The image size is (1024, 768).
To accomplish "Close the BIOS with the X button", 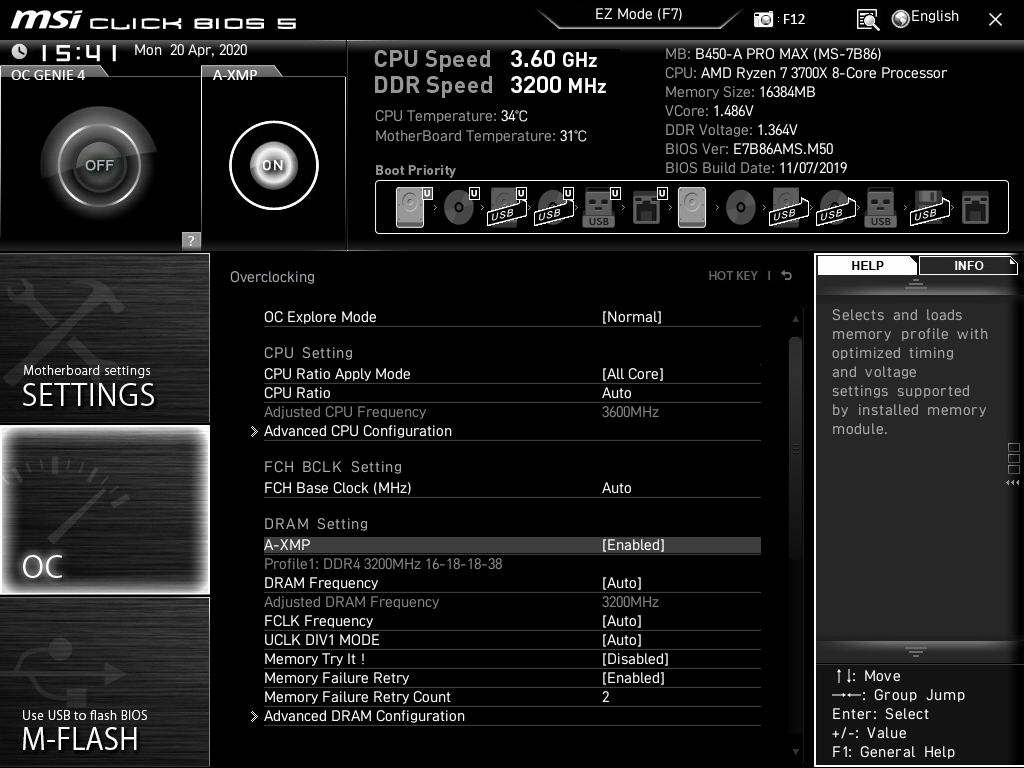I will pos(995,20).
